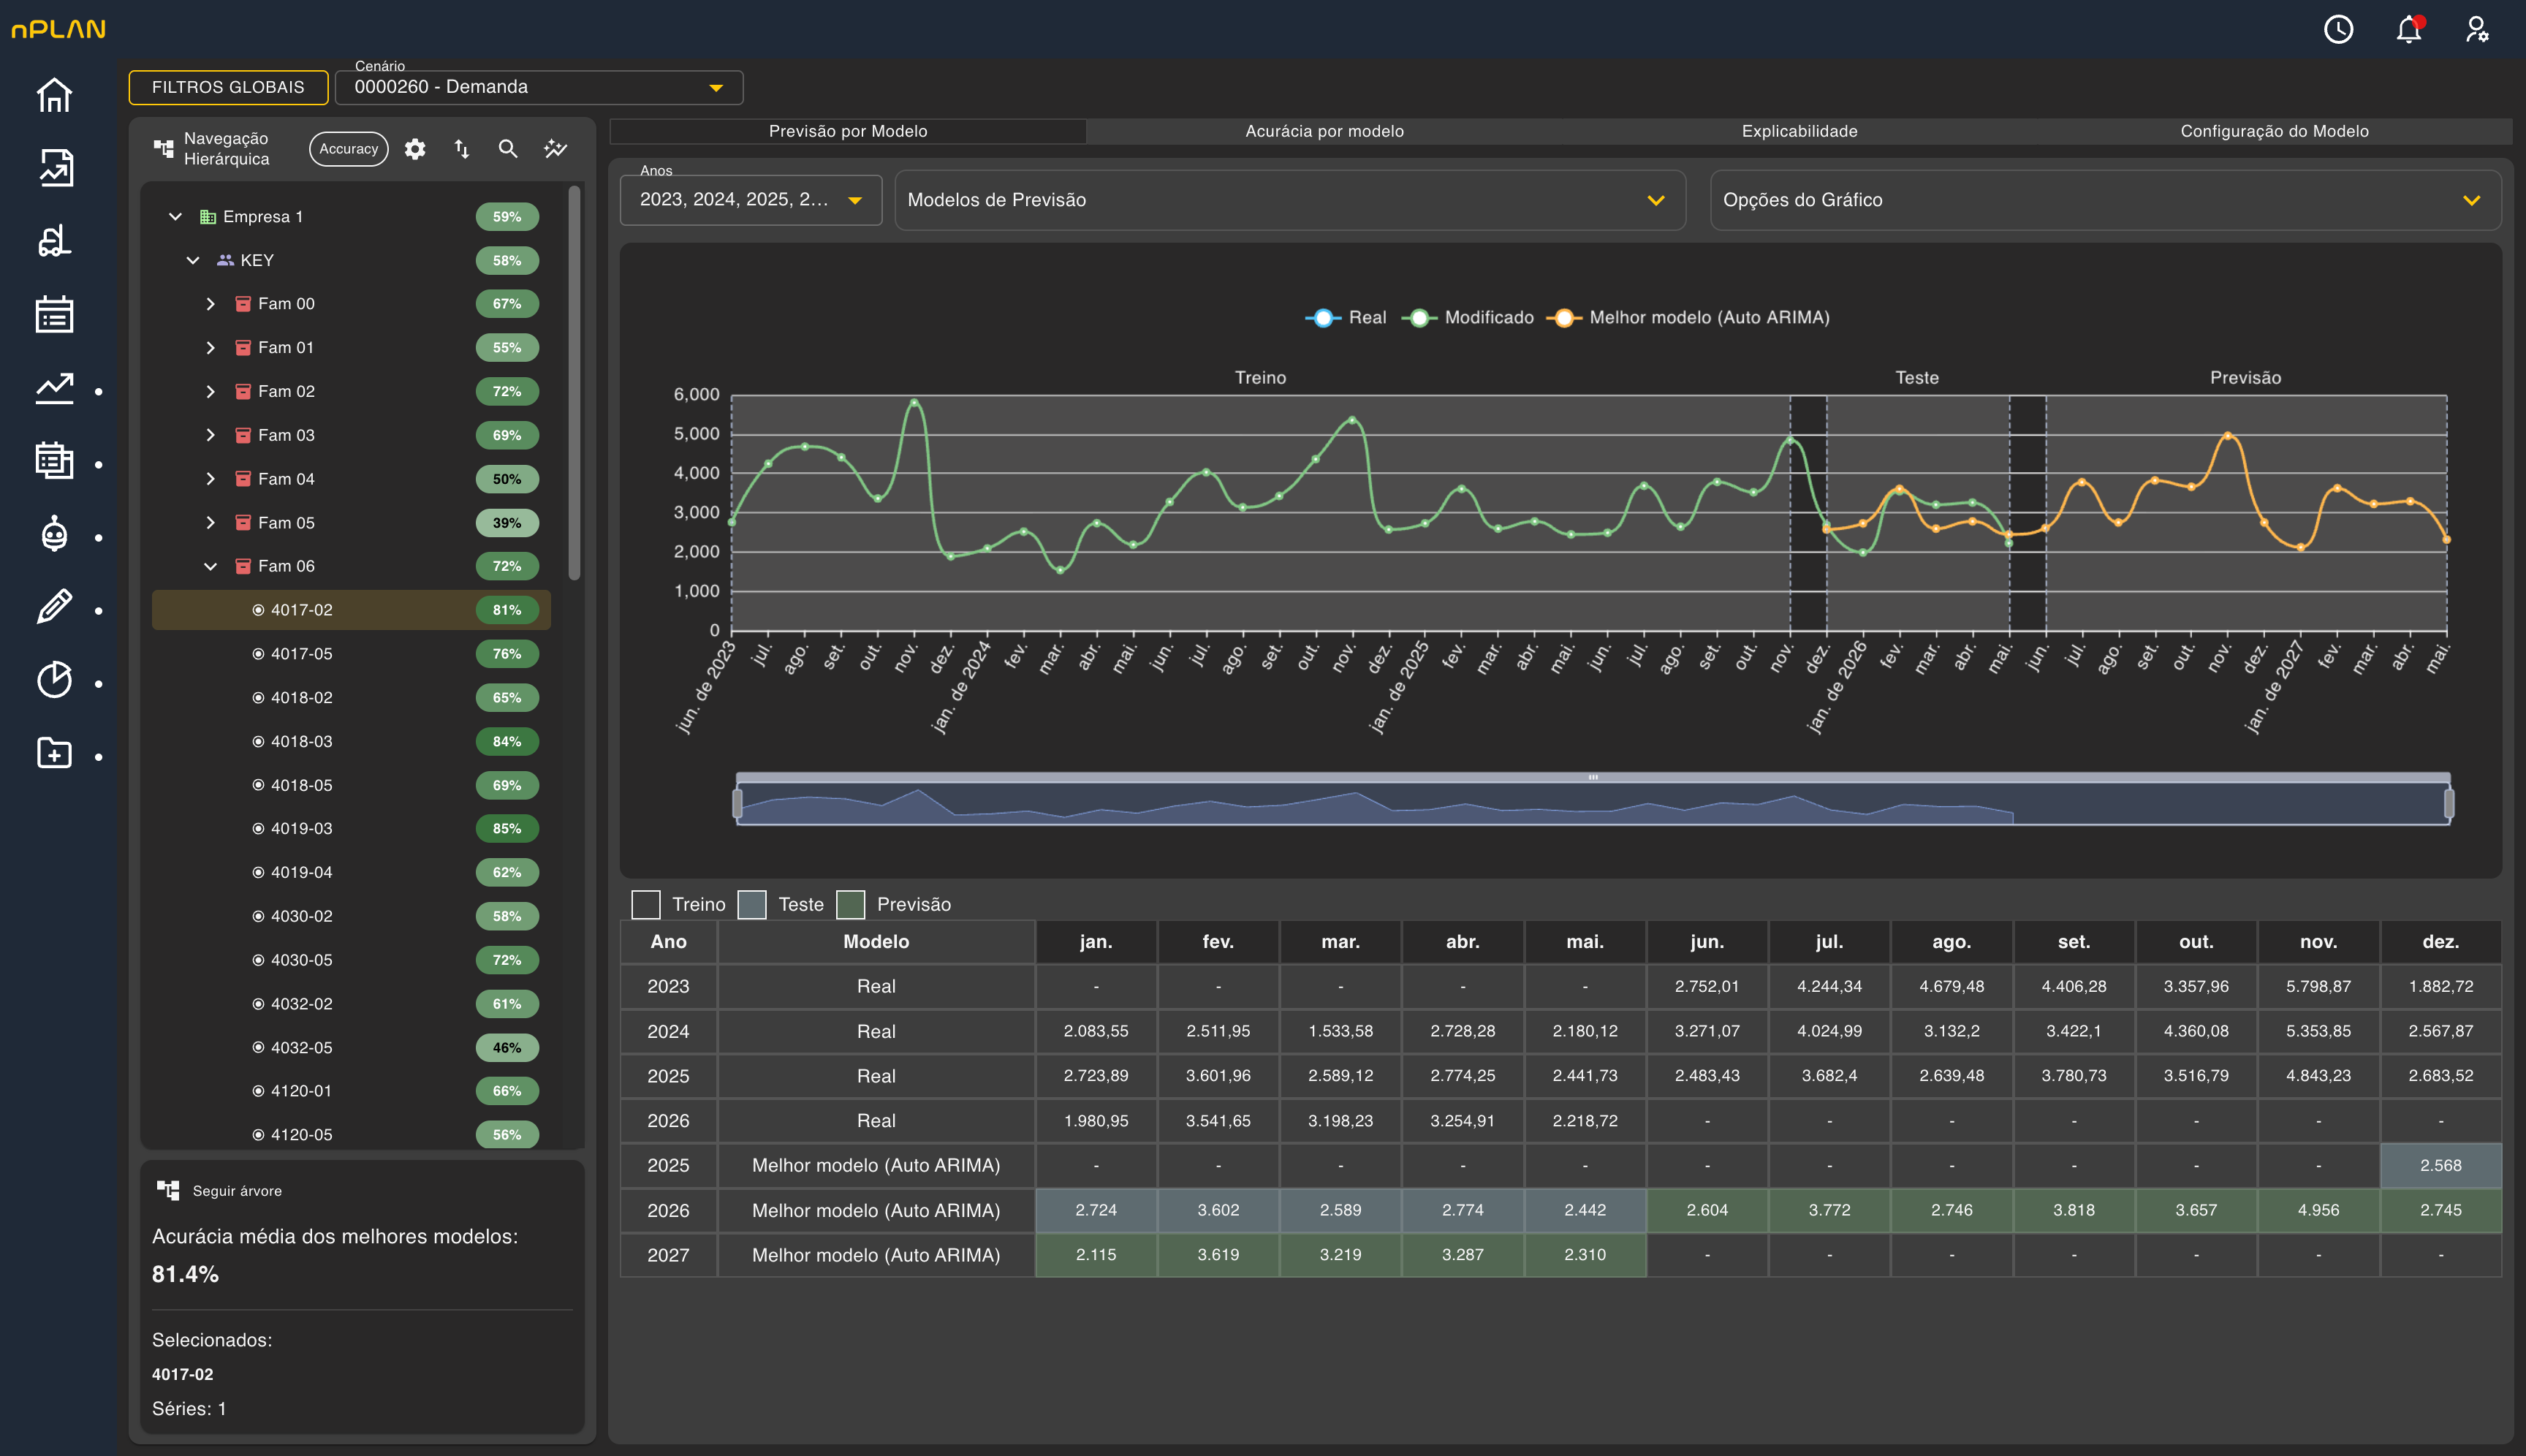
Task: Open the notifications bell
Action: [x=2408, y=29]
